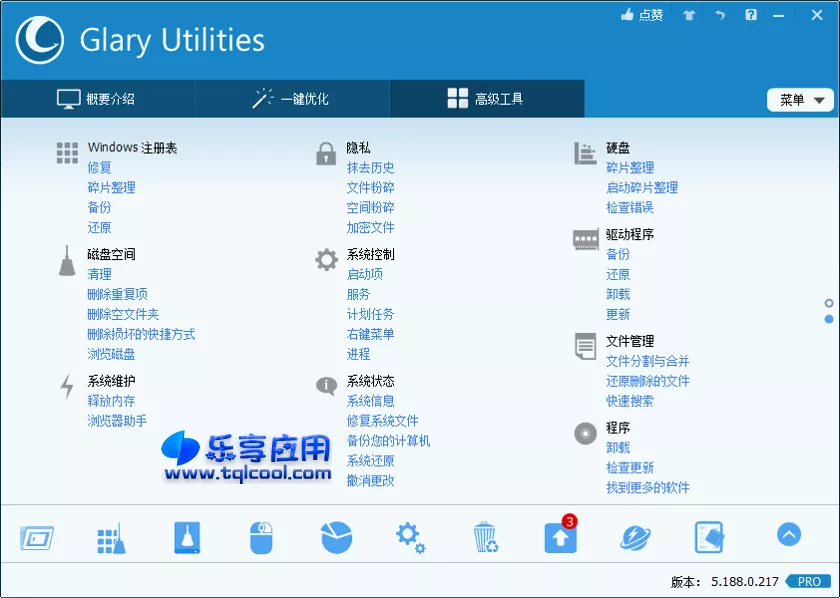Image resolution: width=840 pixels, height=598 pixels.
Task: Switch to the 一键优化 tab
Action: coord(292,99)
